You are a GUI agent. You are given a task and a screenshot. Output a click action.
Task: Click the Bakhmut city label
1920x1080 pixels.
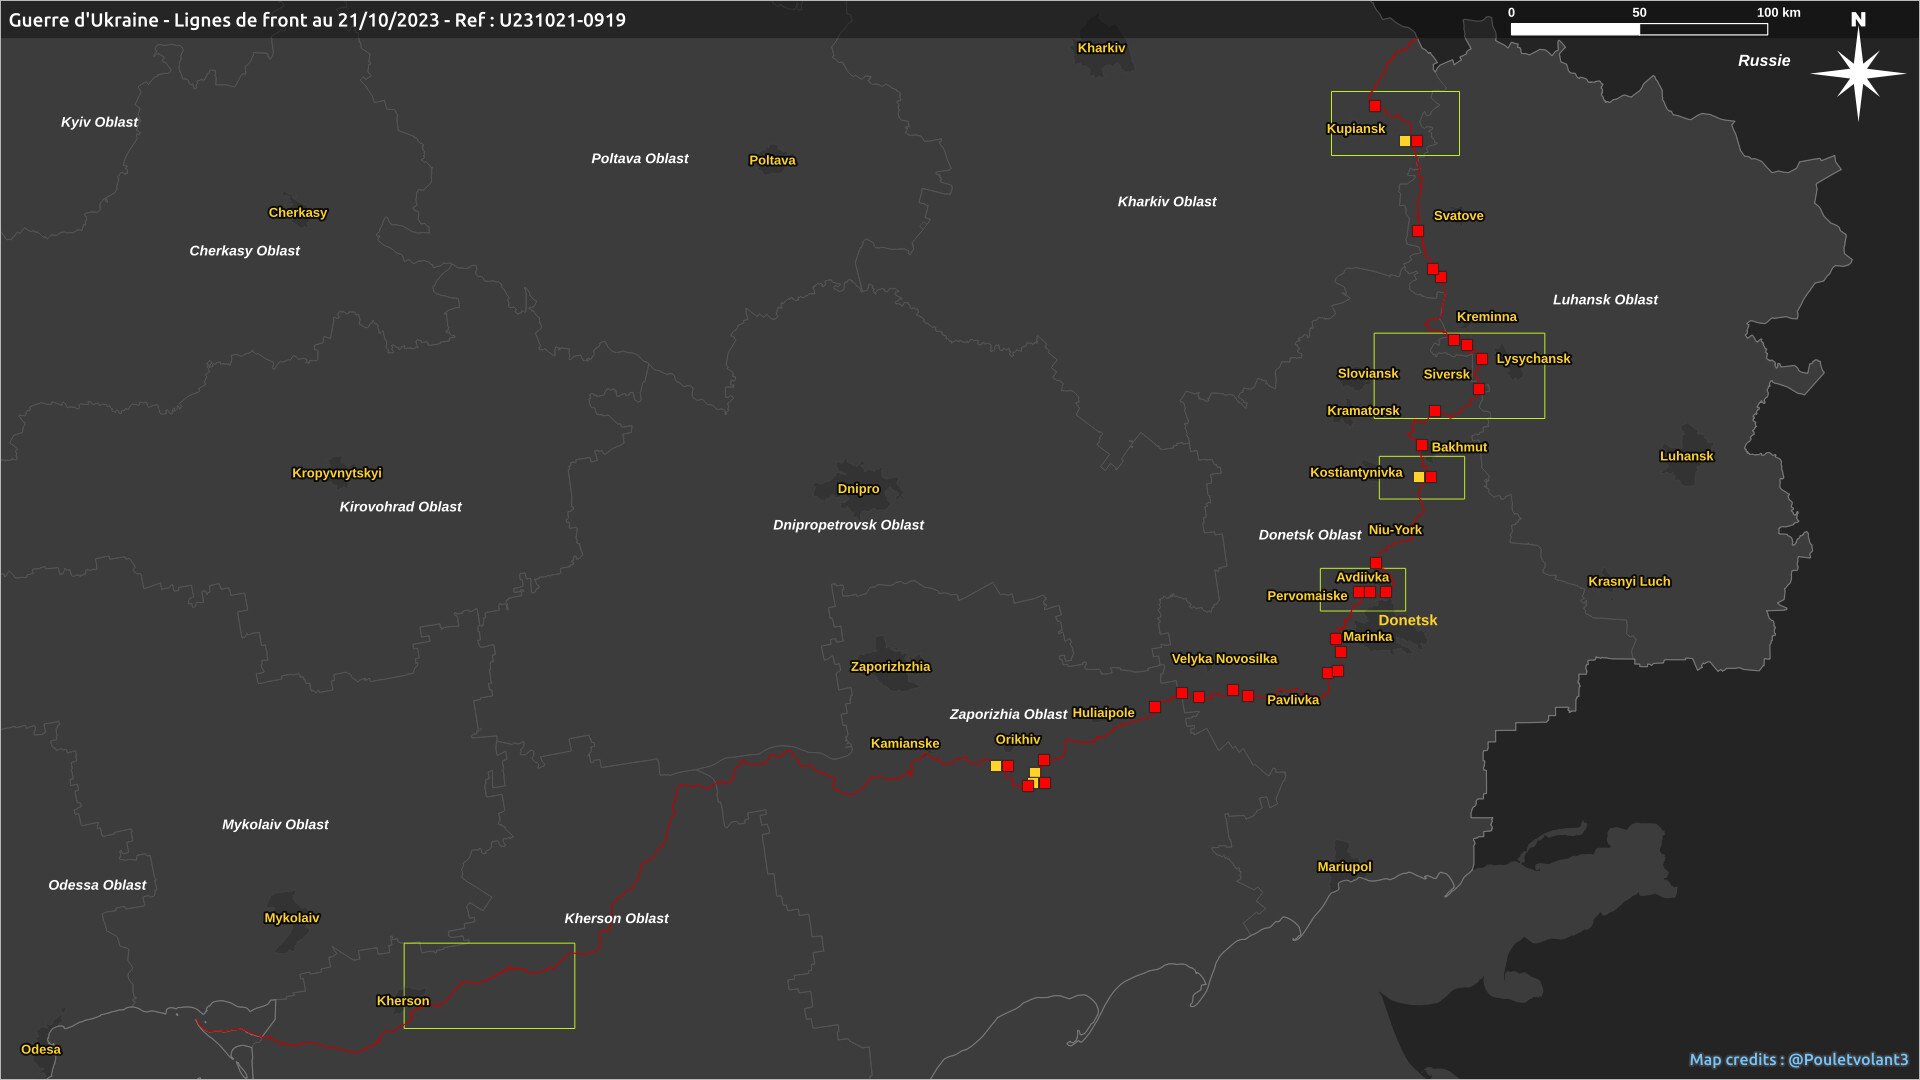point(1459,447)
